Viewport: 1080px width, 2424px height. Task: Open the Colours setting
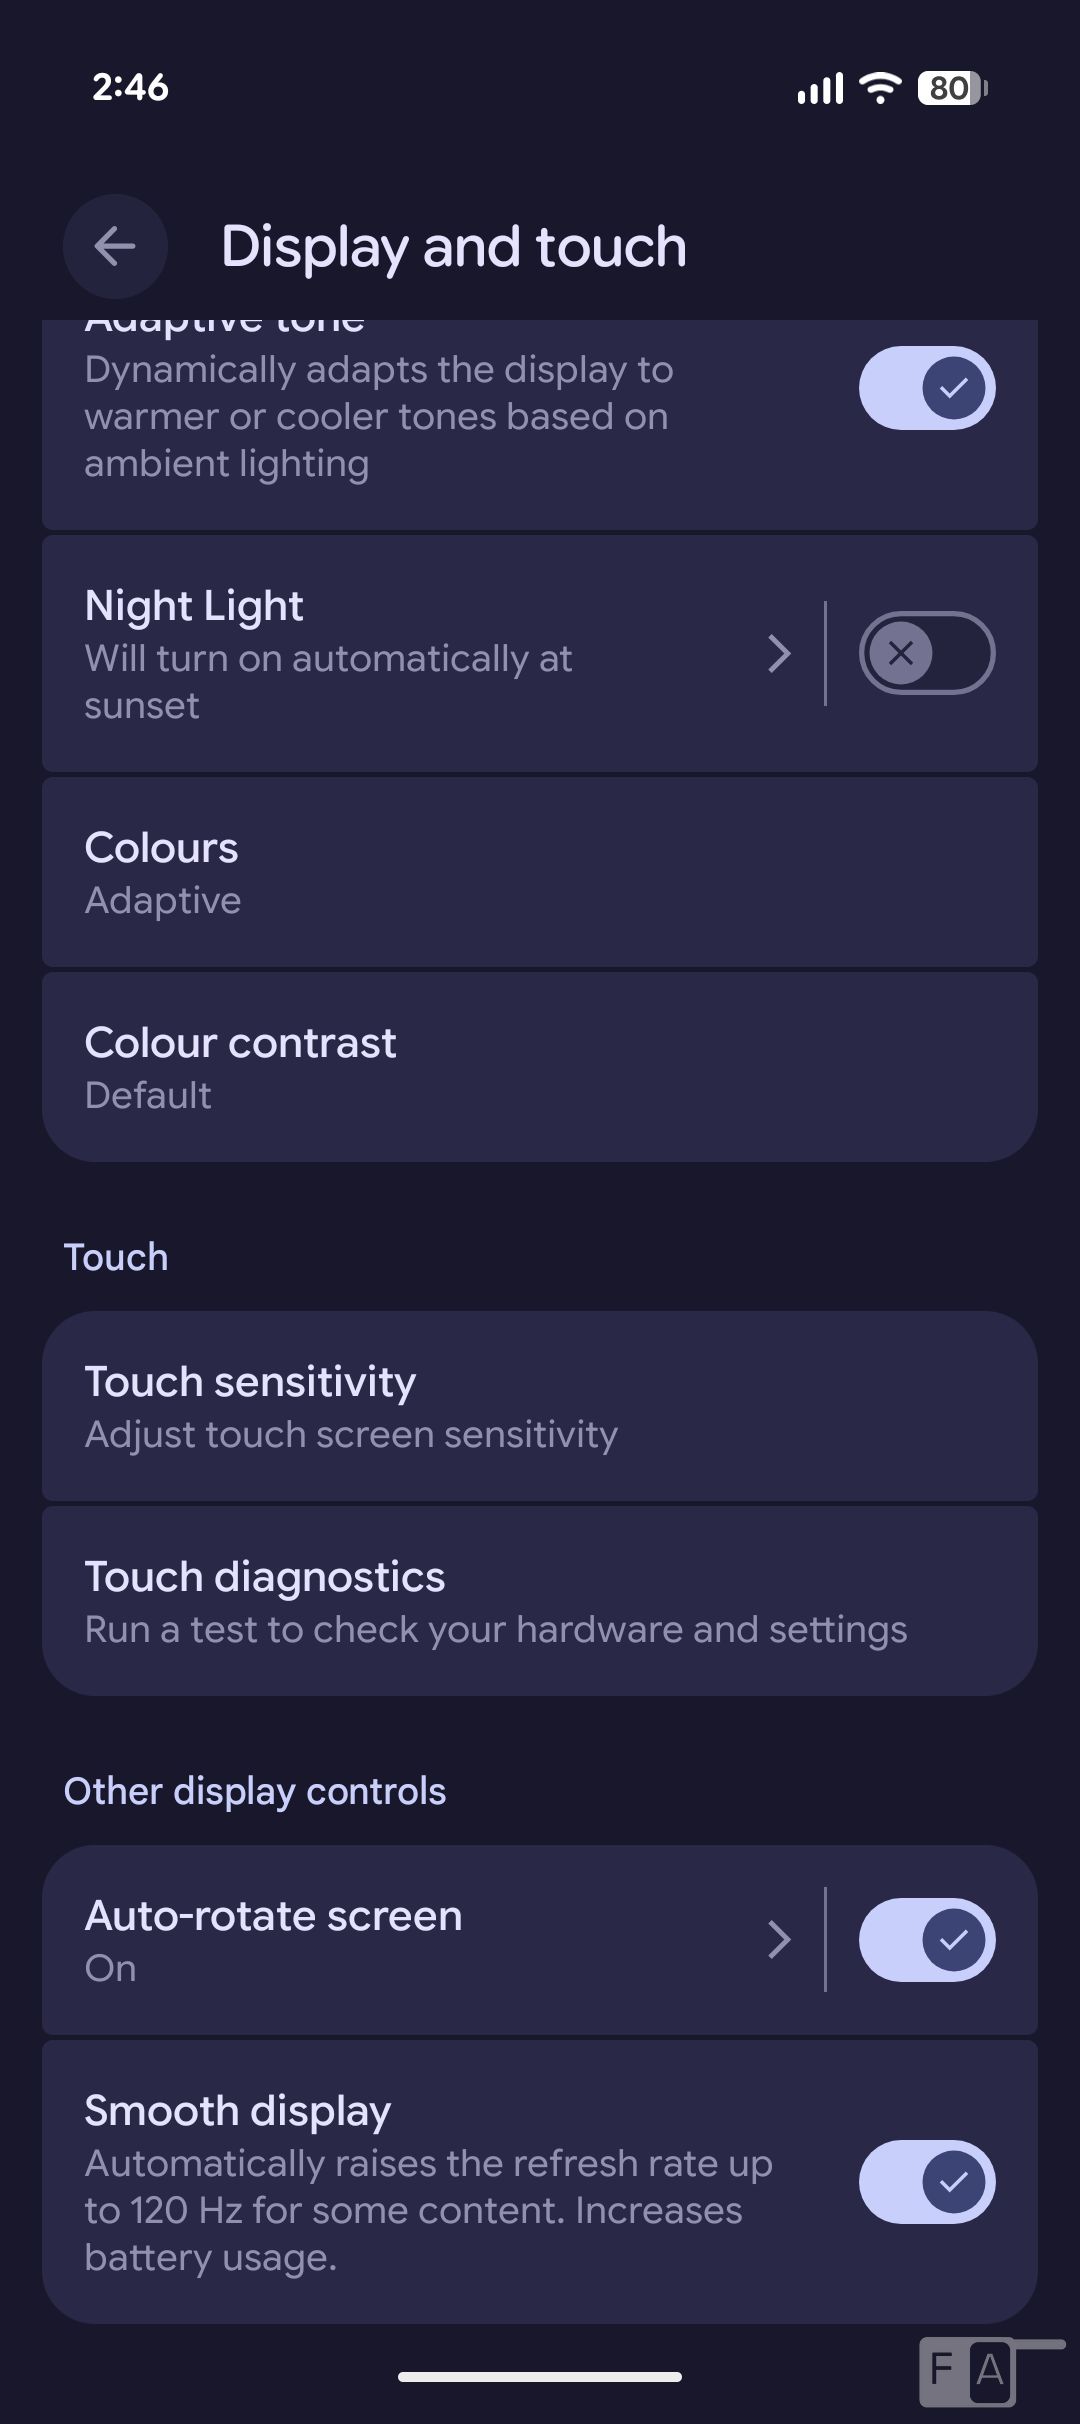click(x=539, y=872)
